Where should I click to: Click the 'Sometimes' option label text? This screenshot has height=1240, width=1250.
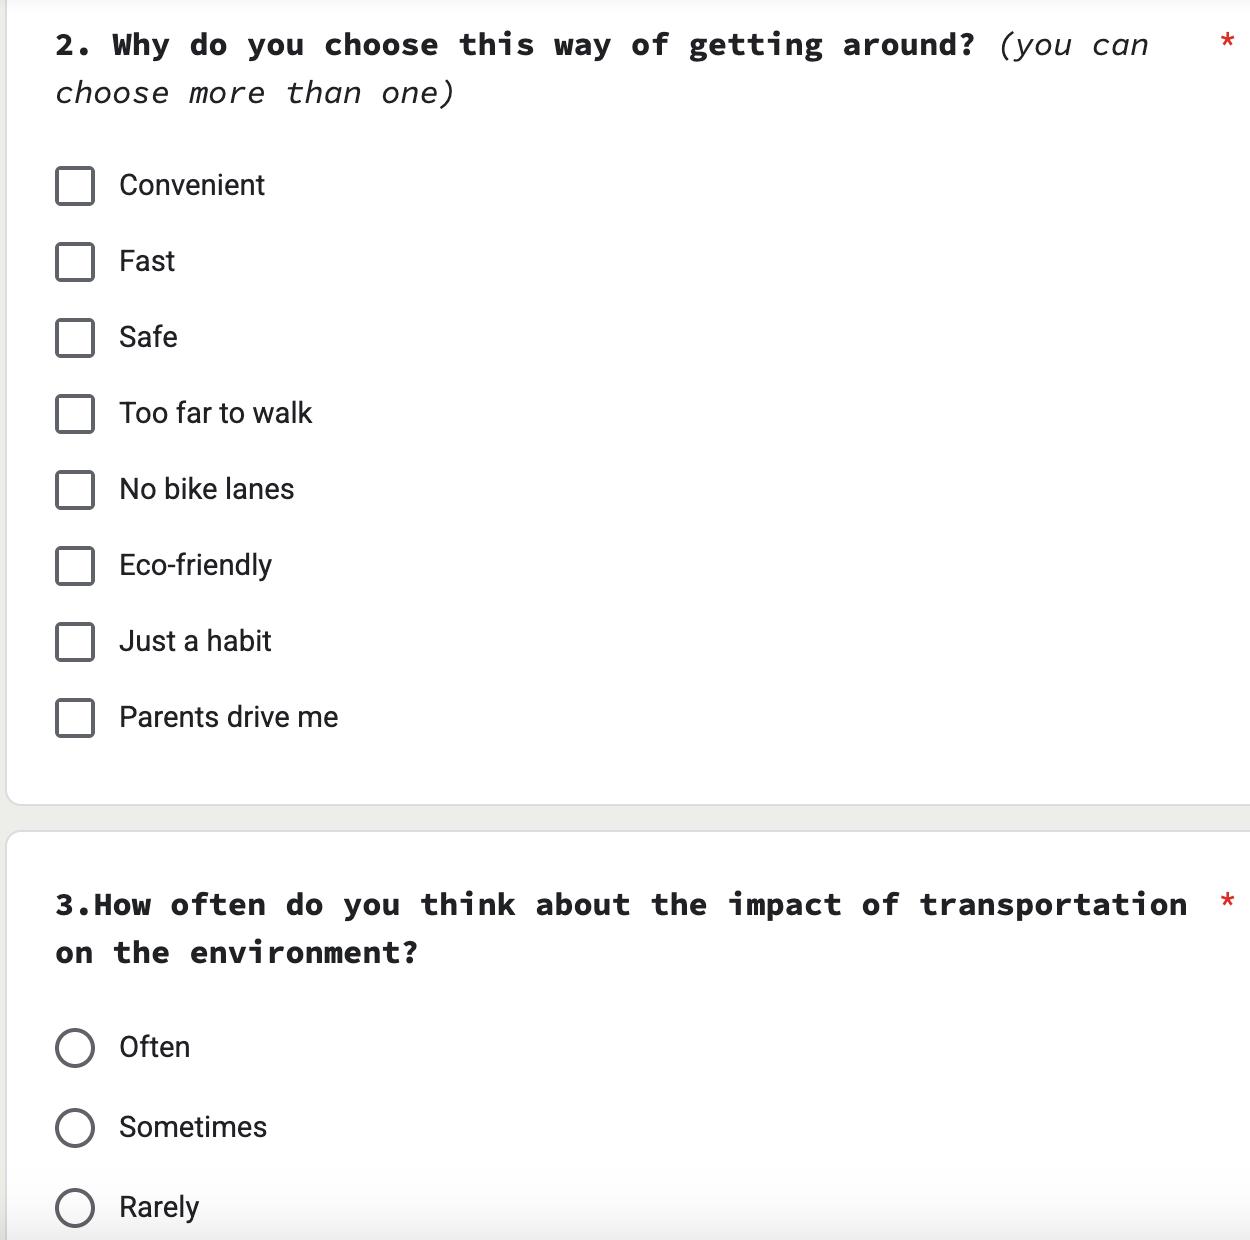point(193,1127)
